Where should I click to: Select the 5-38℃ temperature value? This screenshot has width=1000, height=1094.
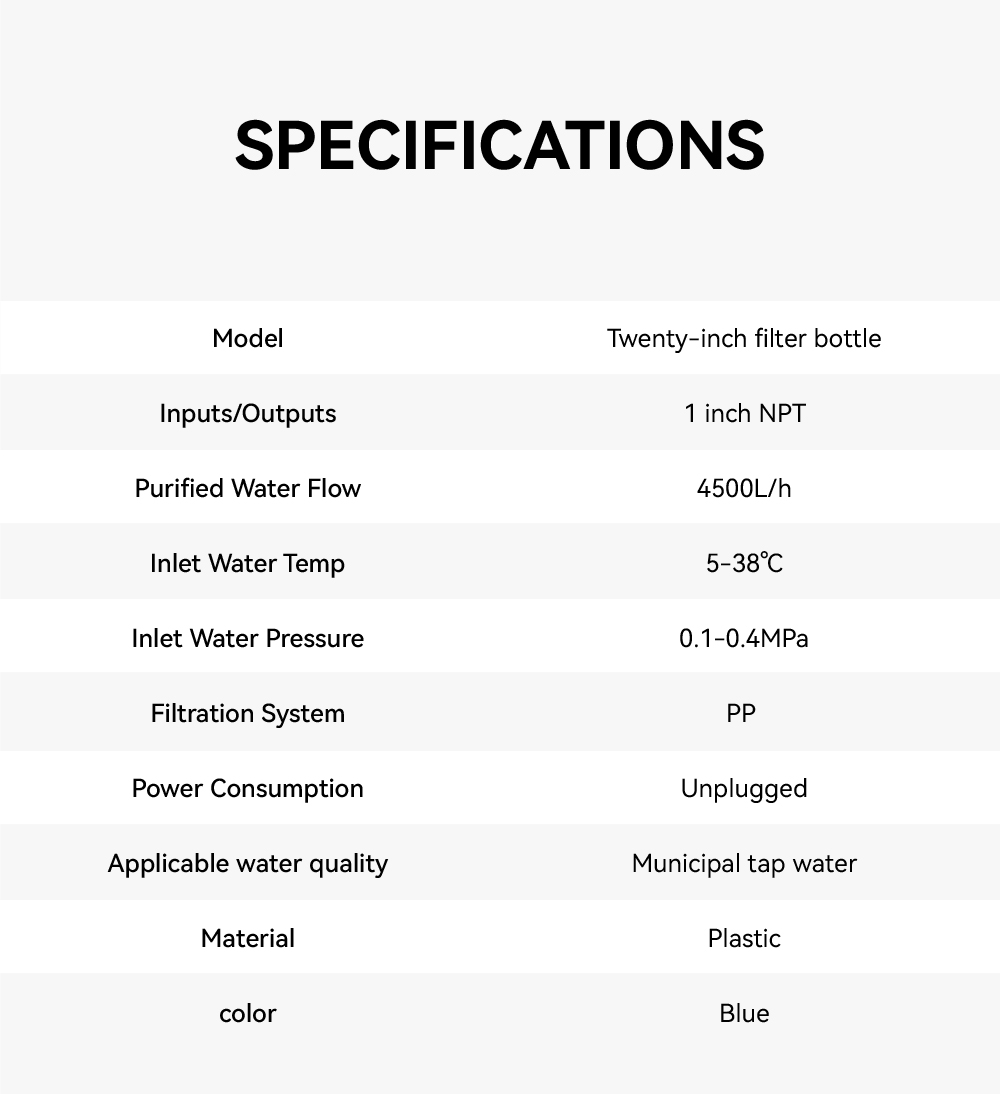click(744, 563)
